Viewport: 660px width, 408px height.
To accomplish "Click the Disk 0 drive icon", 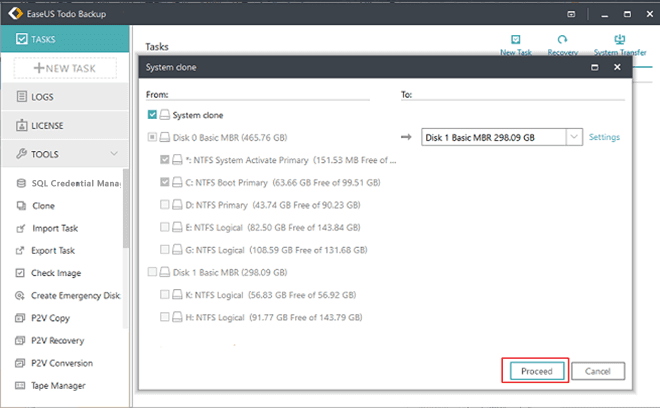I will (x=165, y=137).
